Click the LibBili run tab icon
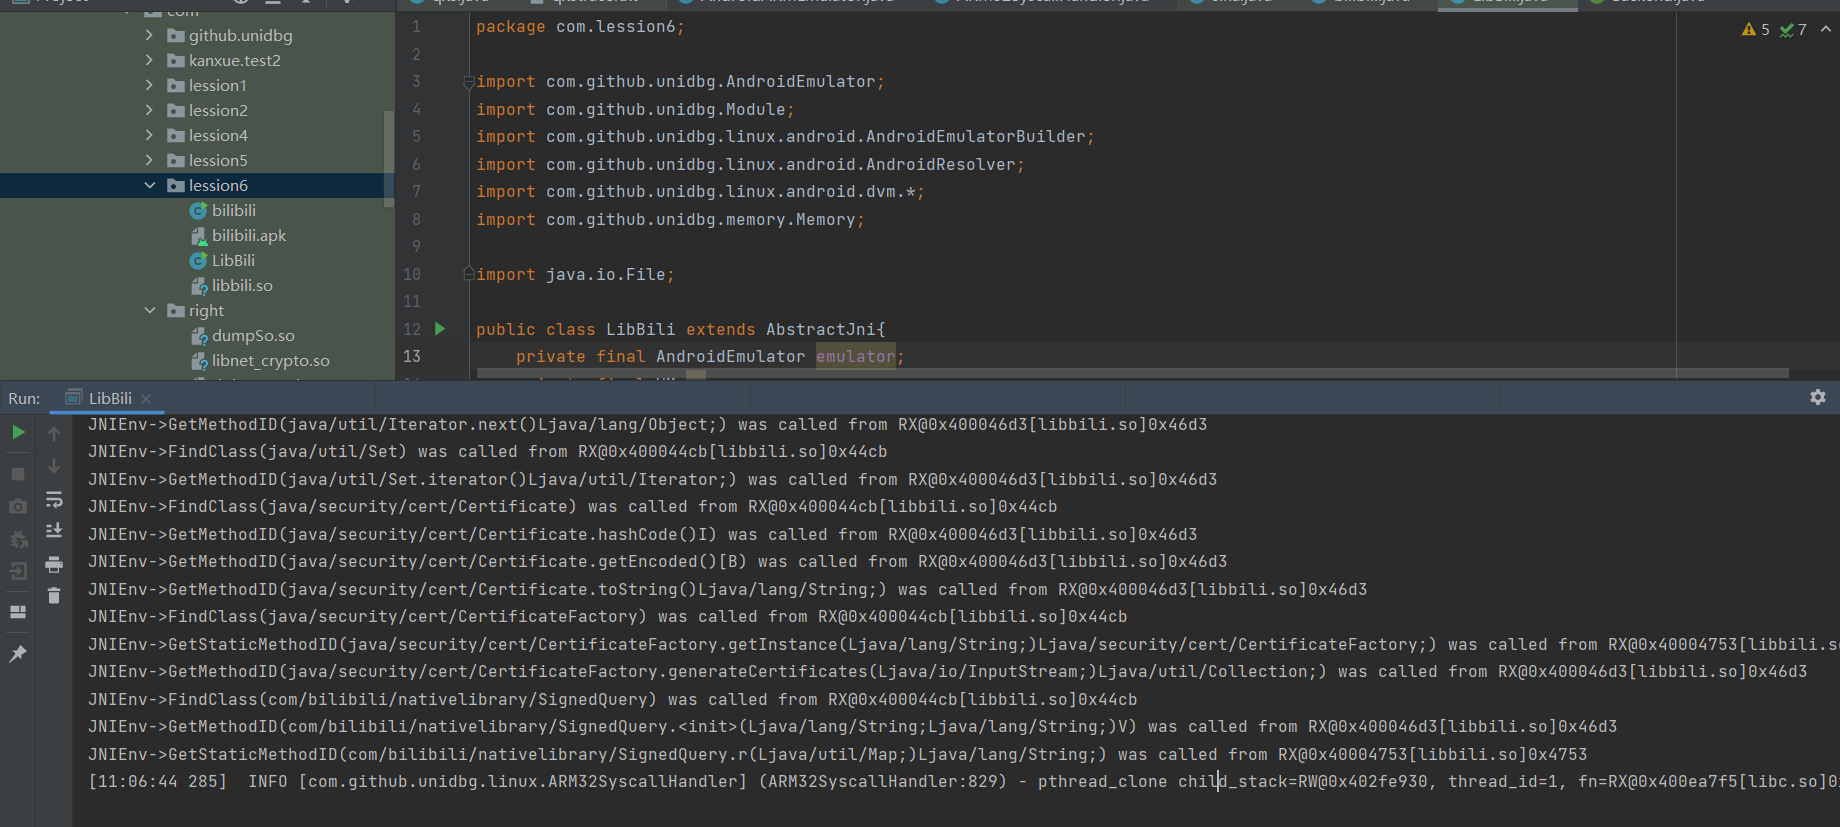 click(x=73, y=397)
